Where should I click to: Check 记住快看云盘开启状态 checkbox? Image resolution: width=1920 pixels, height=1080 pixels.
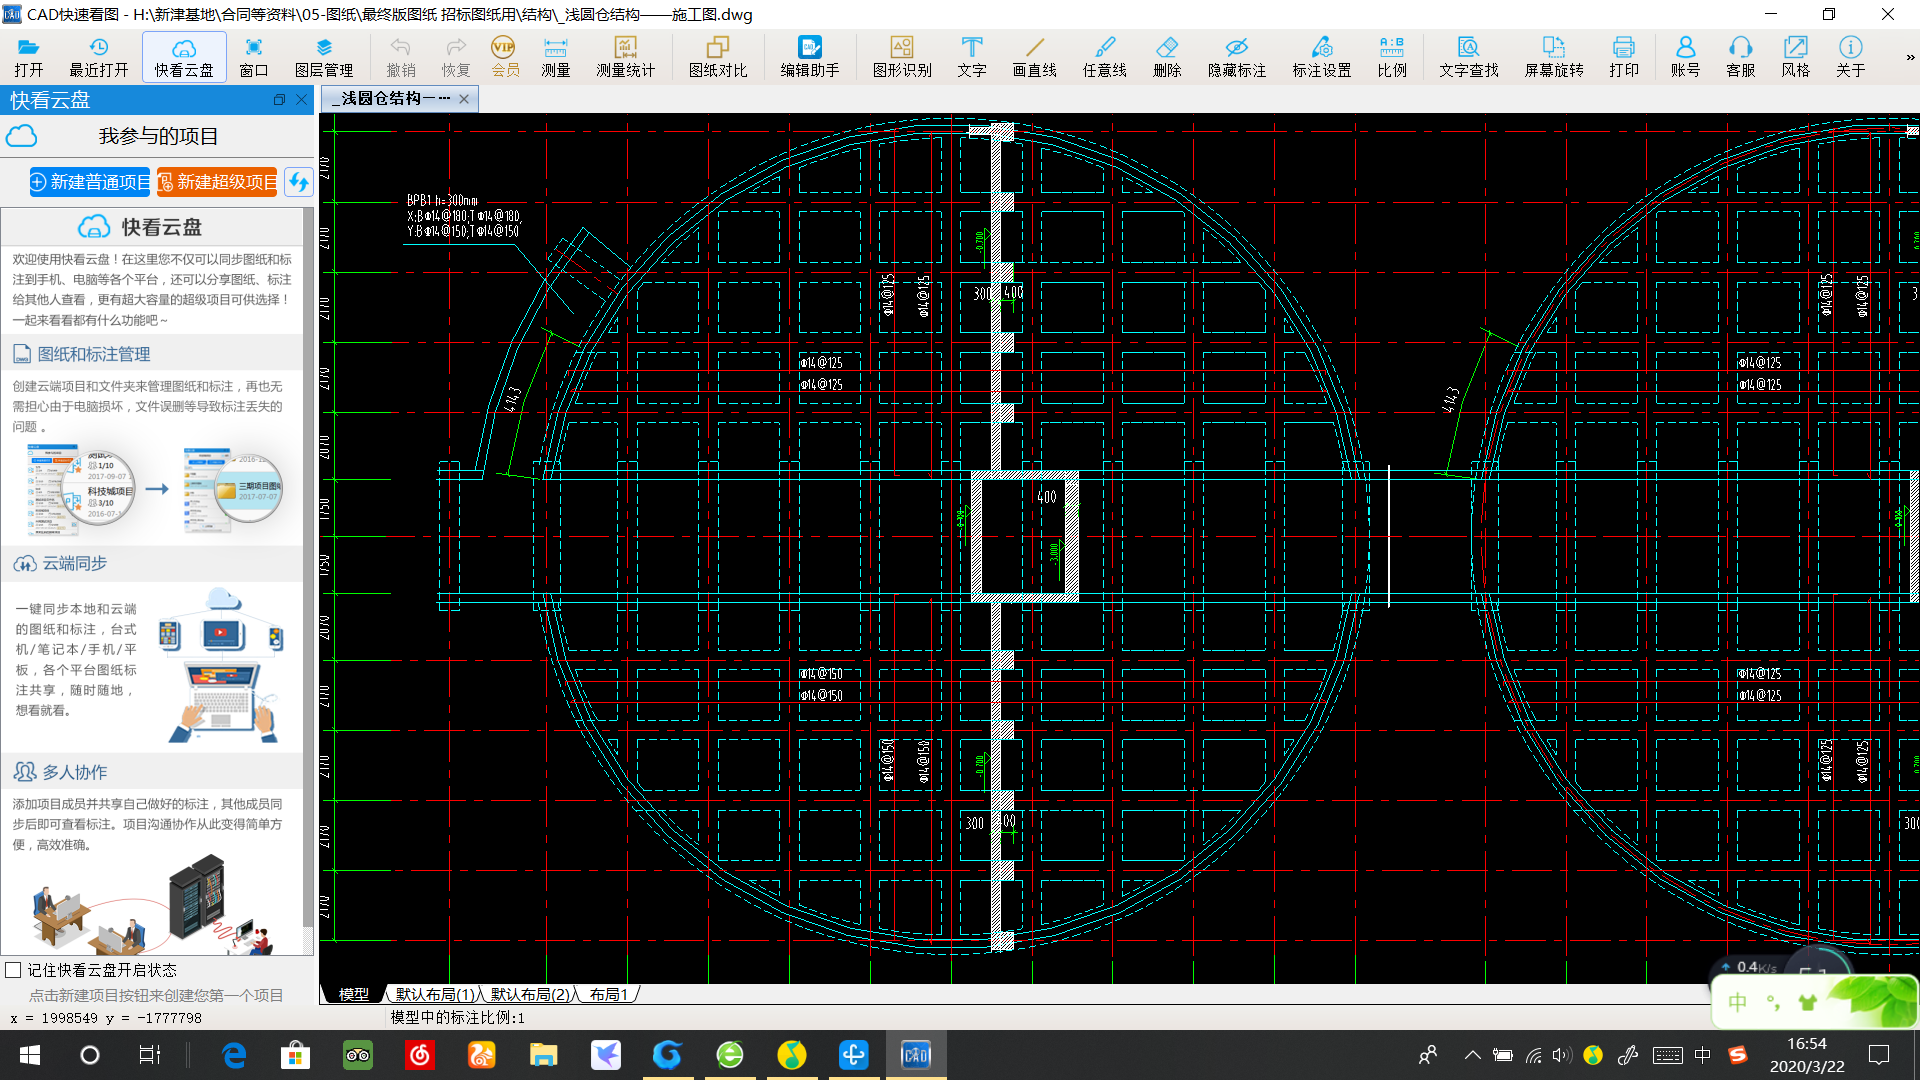pos(13,970)
